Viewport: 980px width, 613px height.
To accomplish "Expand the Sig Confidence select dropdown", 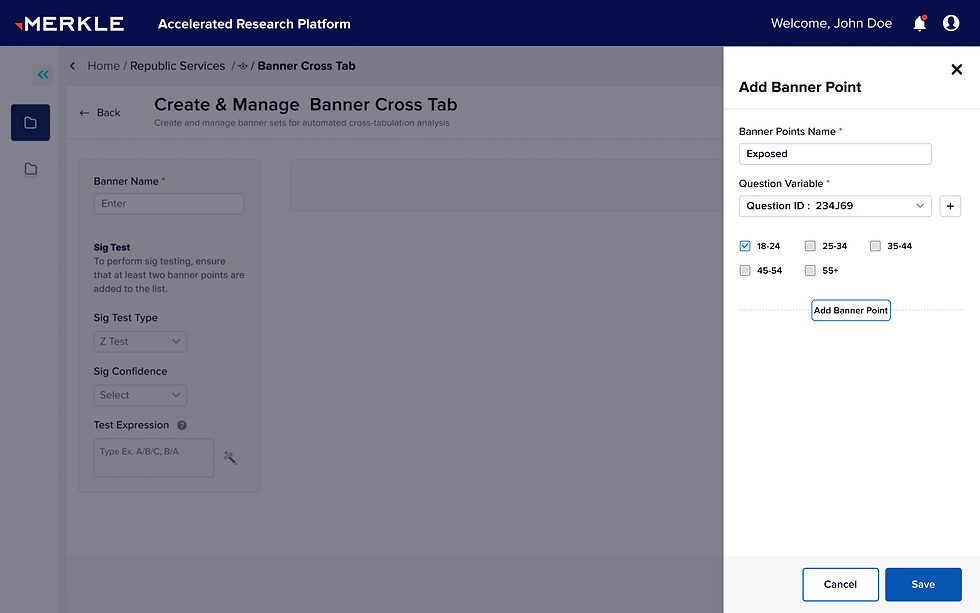I will point(139,394).
